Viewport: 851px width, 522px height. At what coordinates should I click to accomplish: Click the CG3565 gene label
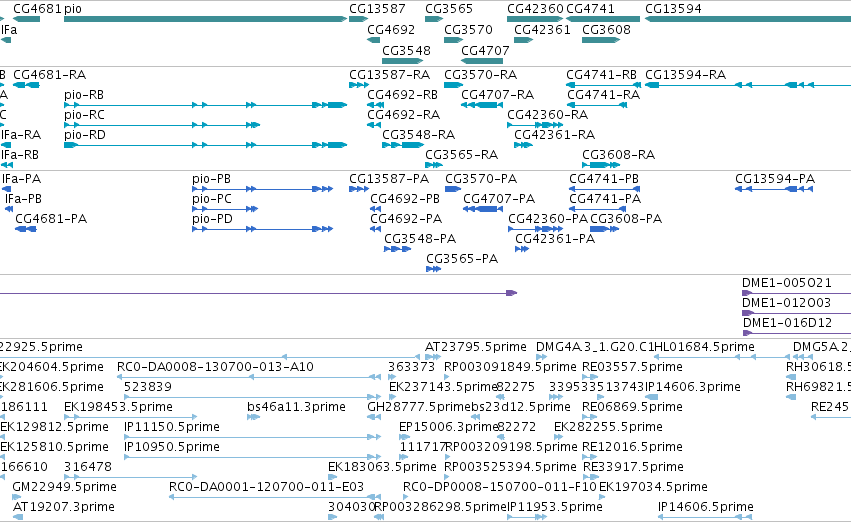coord(449,9)
